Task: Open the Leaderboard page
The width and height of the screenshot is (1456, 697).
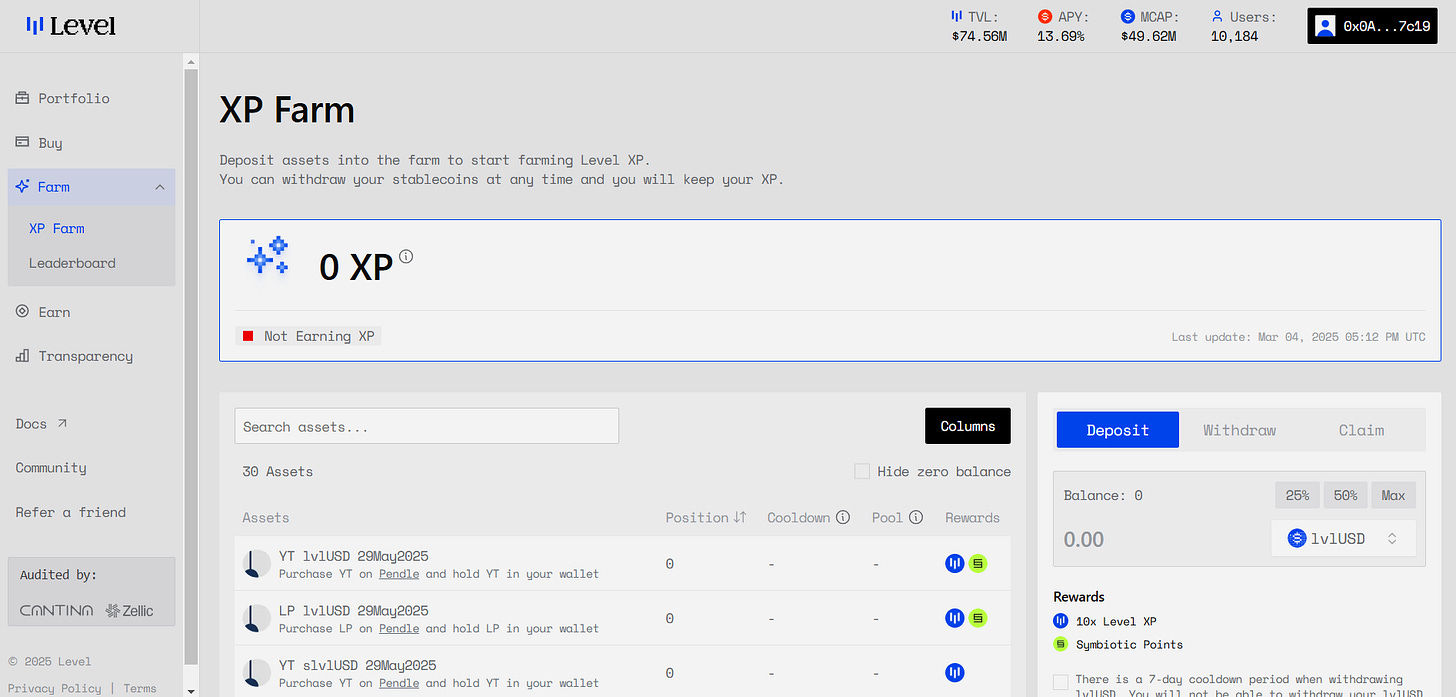Action: (x=72, y=263)
